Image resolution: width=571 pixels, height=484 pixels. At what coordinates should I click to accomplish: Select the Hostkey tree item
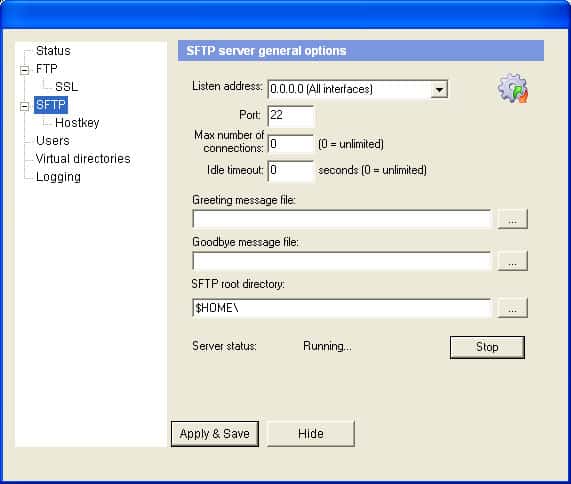[x=77, y=123]
